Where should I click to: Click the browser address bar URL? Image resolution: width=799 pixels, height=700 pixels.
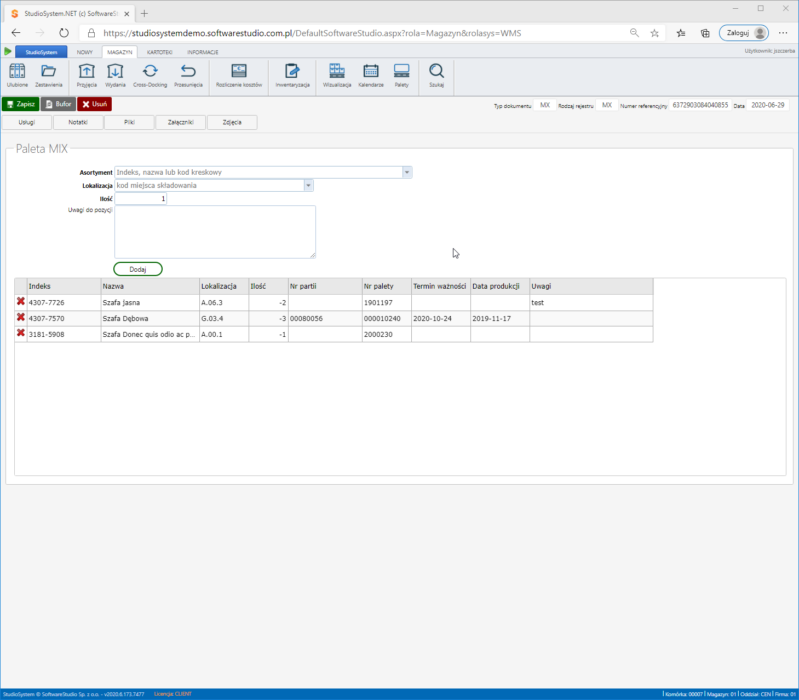[312, 33]
